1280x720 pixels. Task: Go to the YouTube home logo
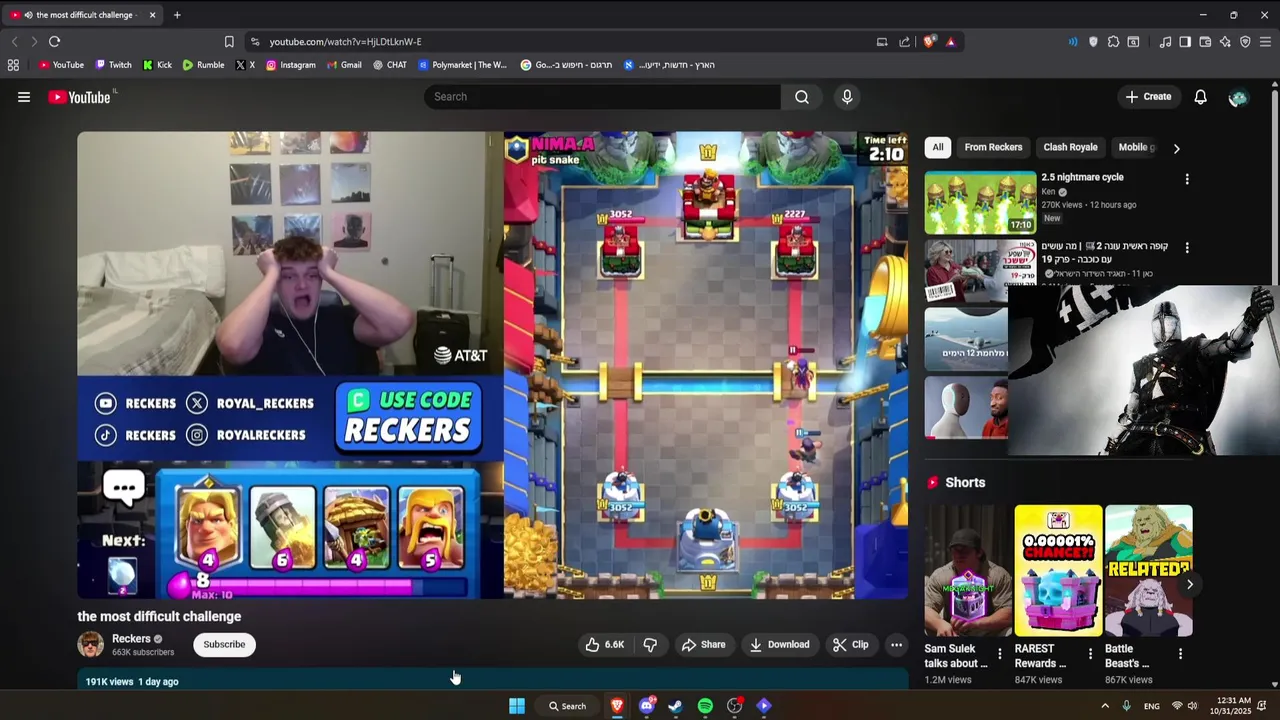80,97
